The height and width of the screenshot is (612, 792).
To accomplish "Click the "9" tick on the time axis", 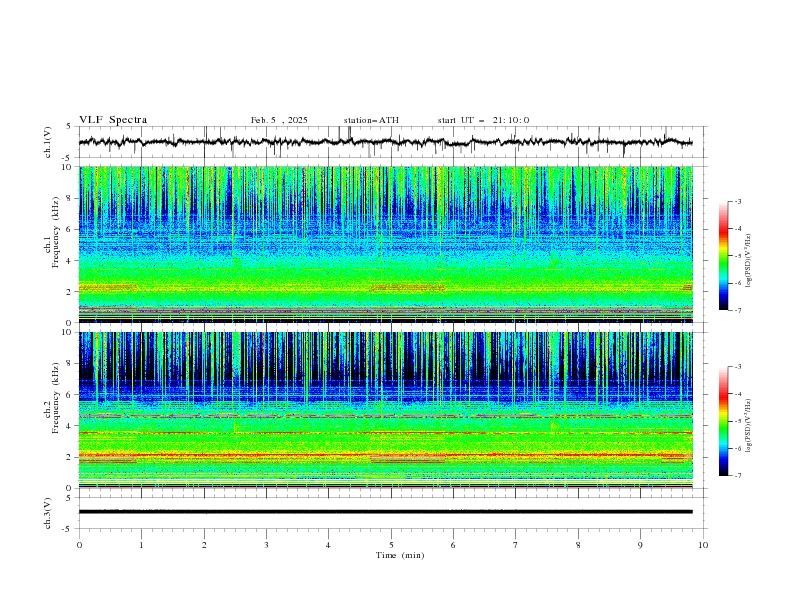I will point(640,545).
